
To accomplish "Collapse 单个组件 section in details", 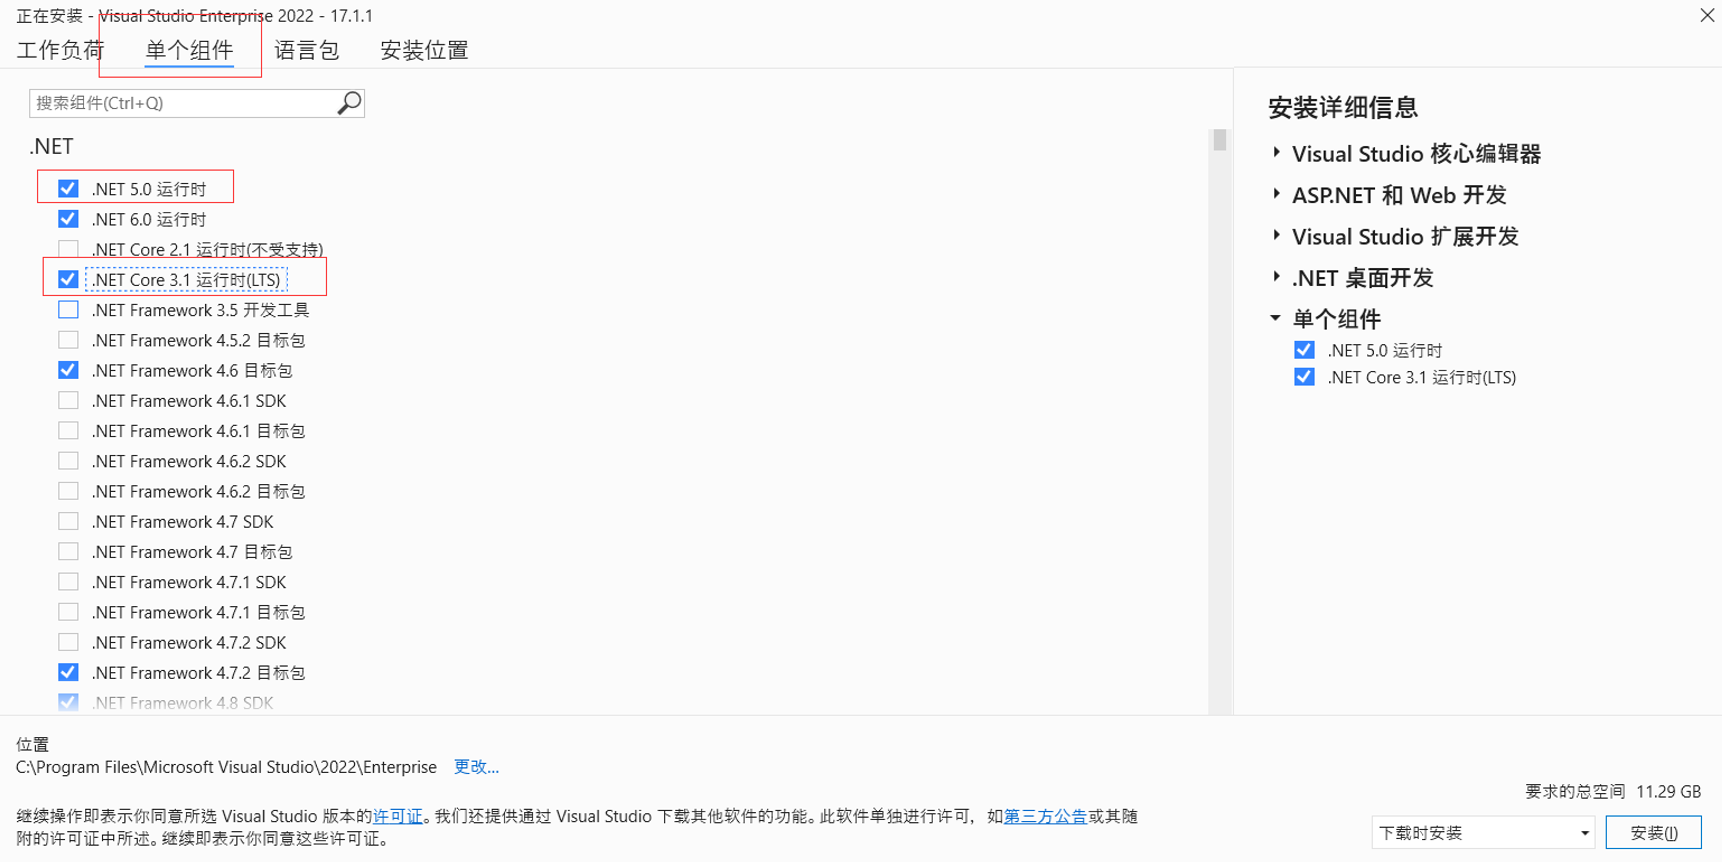I will 1276,318.
